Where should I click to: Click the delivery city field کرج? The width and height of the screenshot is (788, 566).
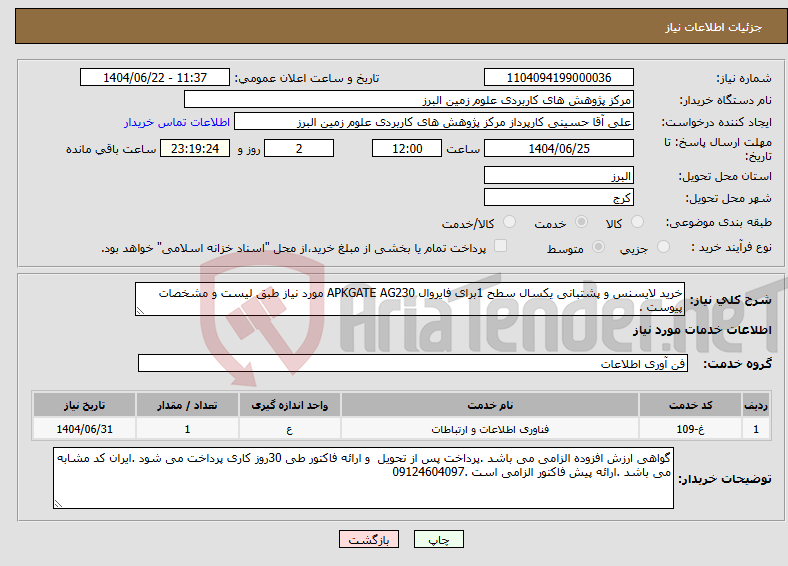pos(559,197)
